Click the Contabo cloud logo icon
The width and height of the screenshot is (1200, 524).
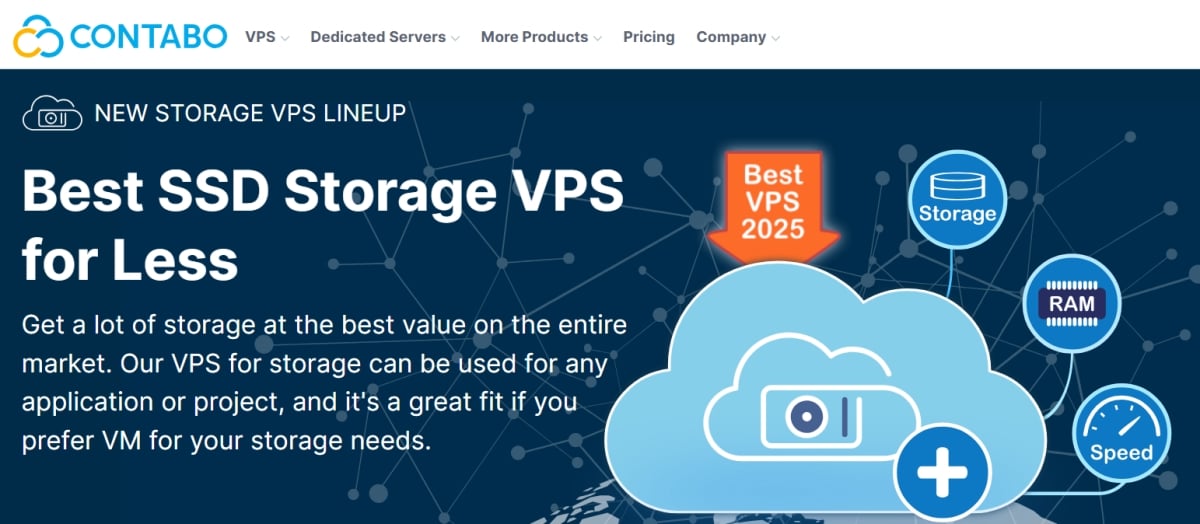(x=37, y=37)
